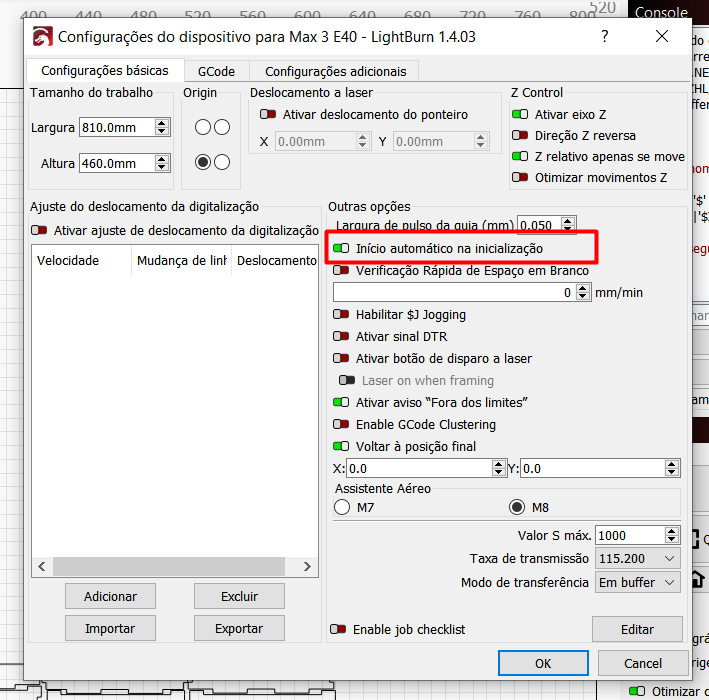This screenshot has height=700, width=709.
Task: Toggle Enable job checklist
Action: click(x=340, y=630)
